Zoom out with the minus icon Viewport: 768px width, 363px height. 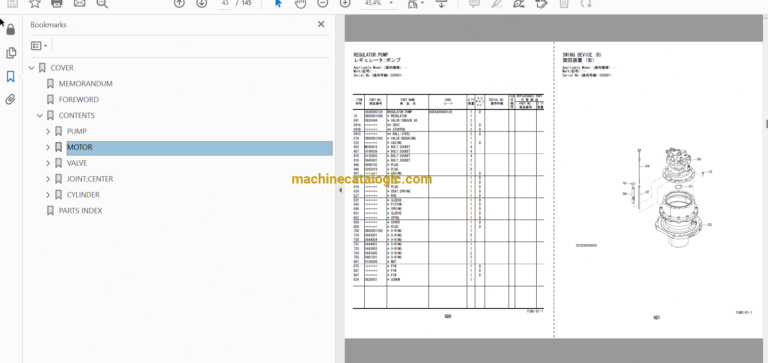(x=322, y=3)
